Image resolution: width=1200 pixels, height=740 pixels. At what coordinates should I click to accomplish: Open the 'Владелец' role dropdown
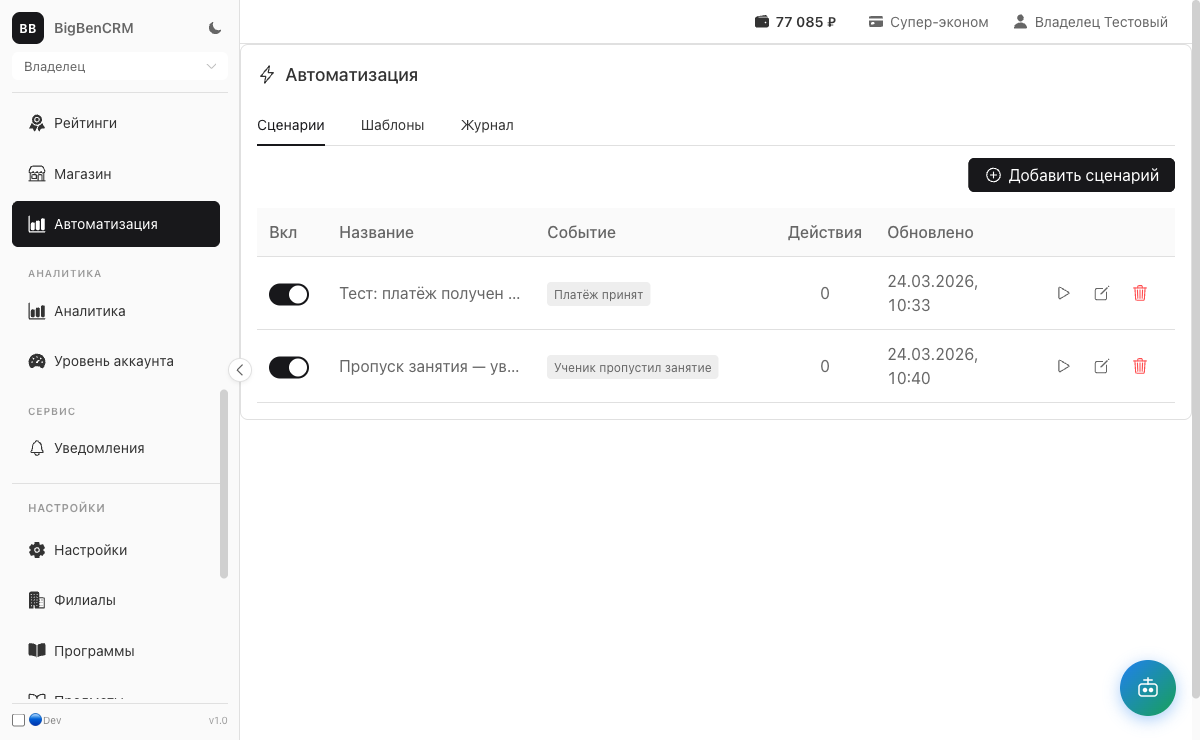click(120, 67)
